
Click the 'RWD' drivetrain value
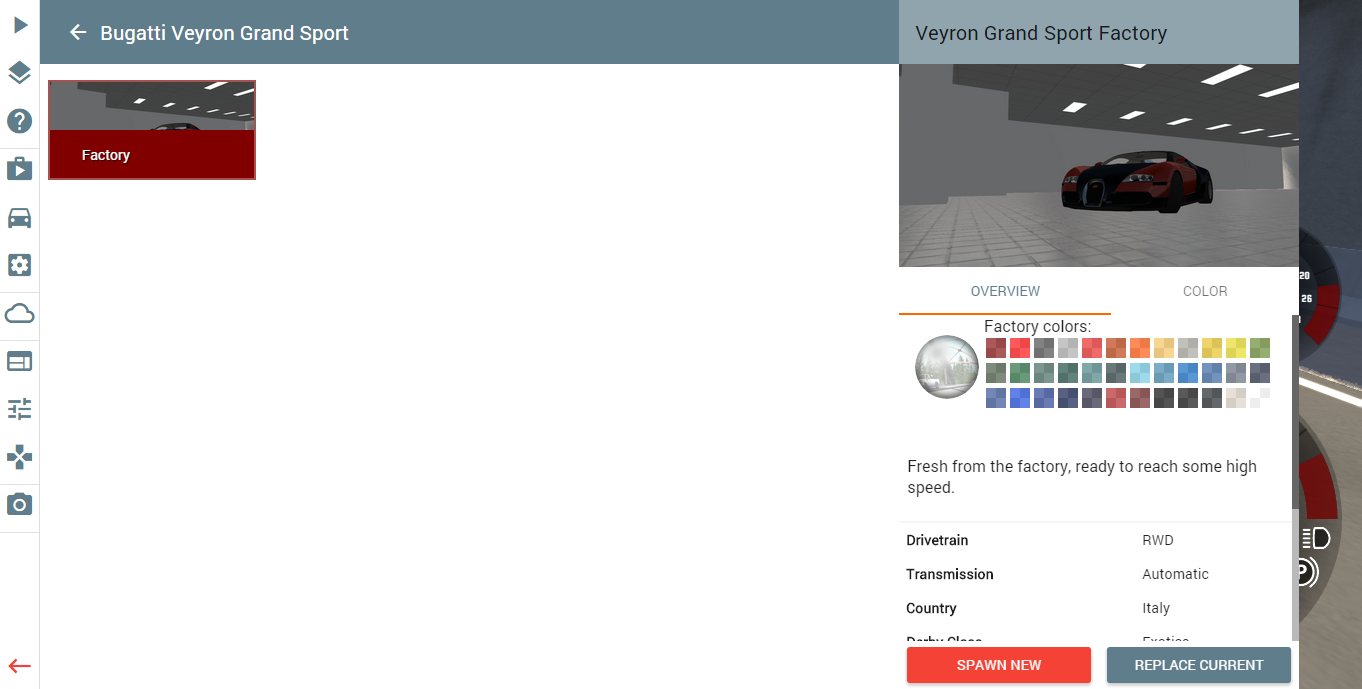pos(1158,540)
